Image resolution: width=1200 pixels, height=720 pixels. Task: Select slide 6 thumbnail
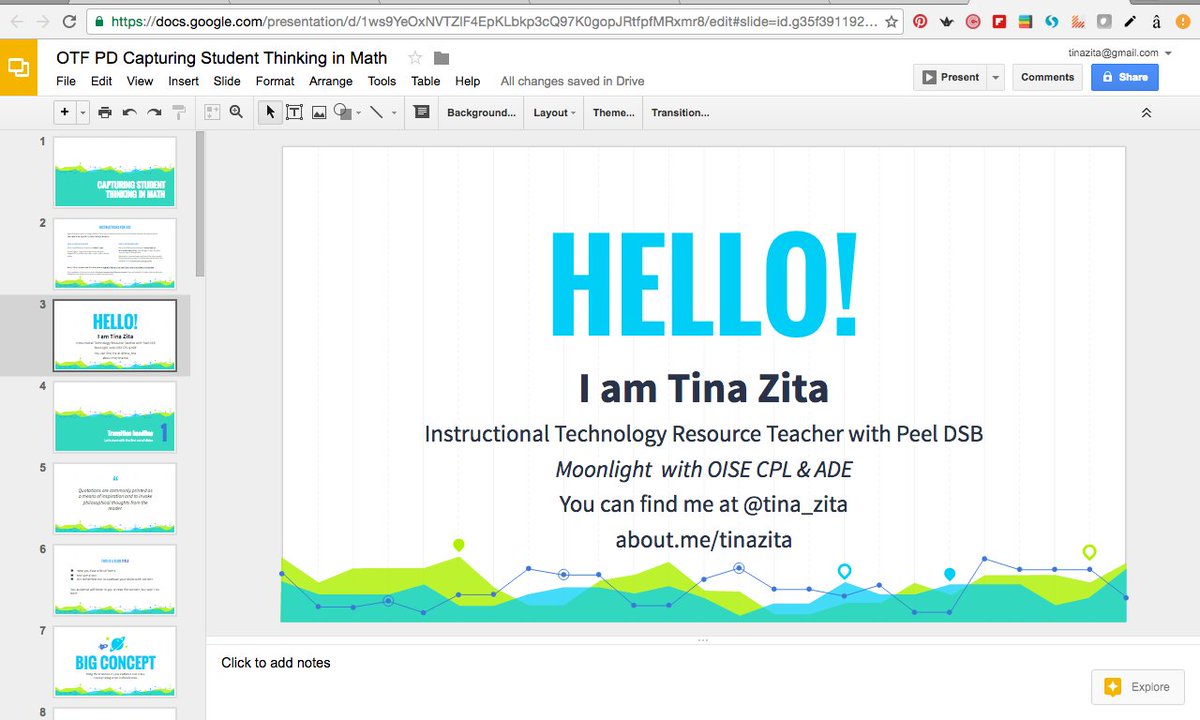(x=114, y=581)
